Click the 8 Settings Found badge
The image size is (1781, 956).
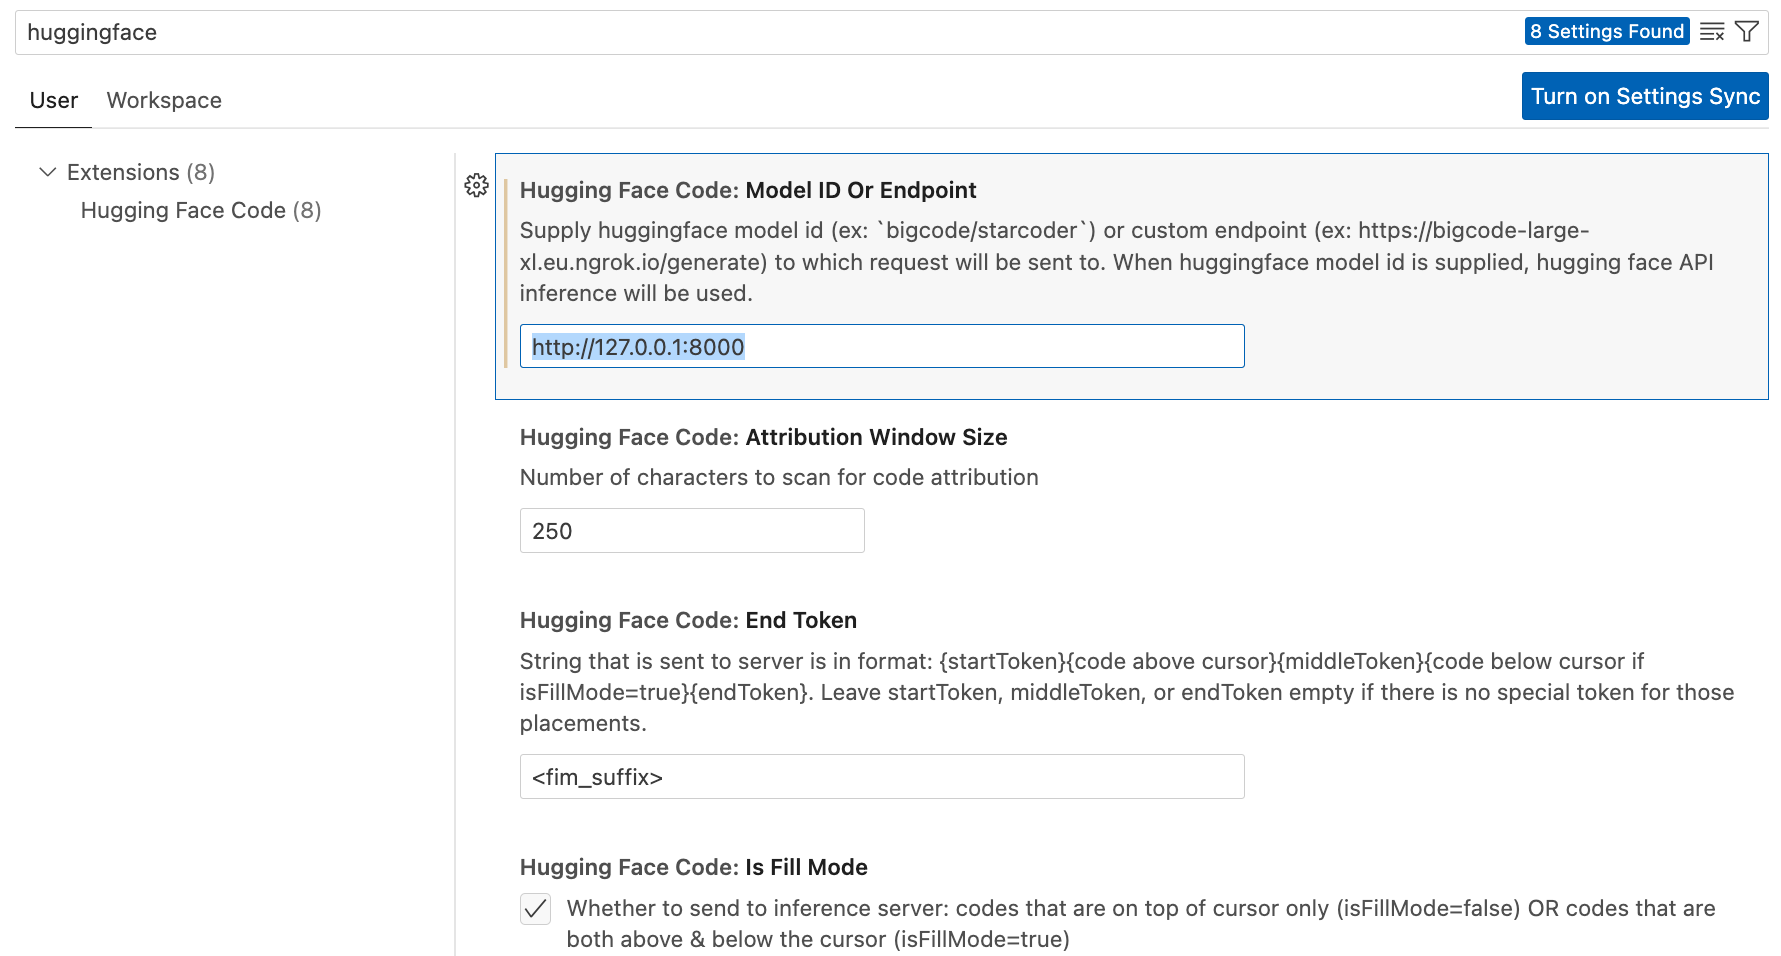(1606, 32)
